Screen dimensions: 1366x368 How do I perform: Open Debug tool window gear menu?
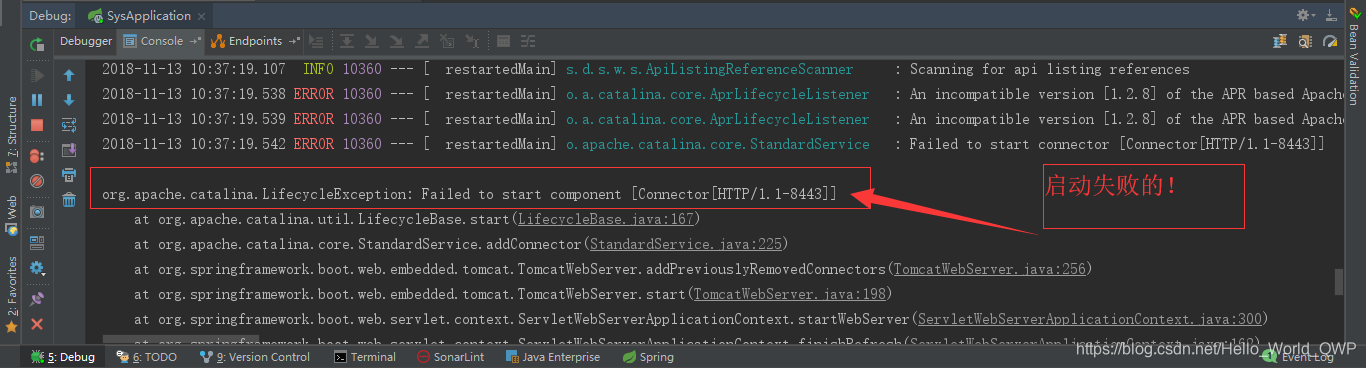tap(1307, 15)
